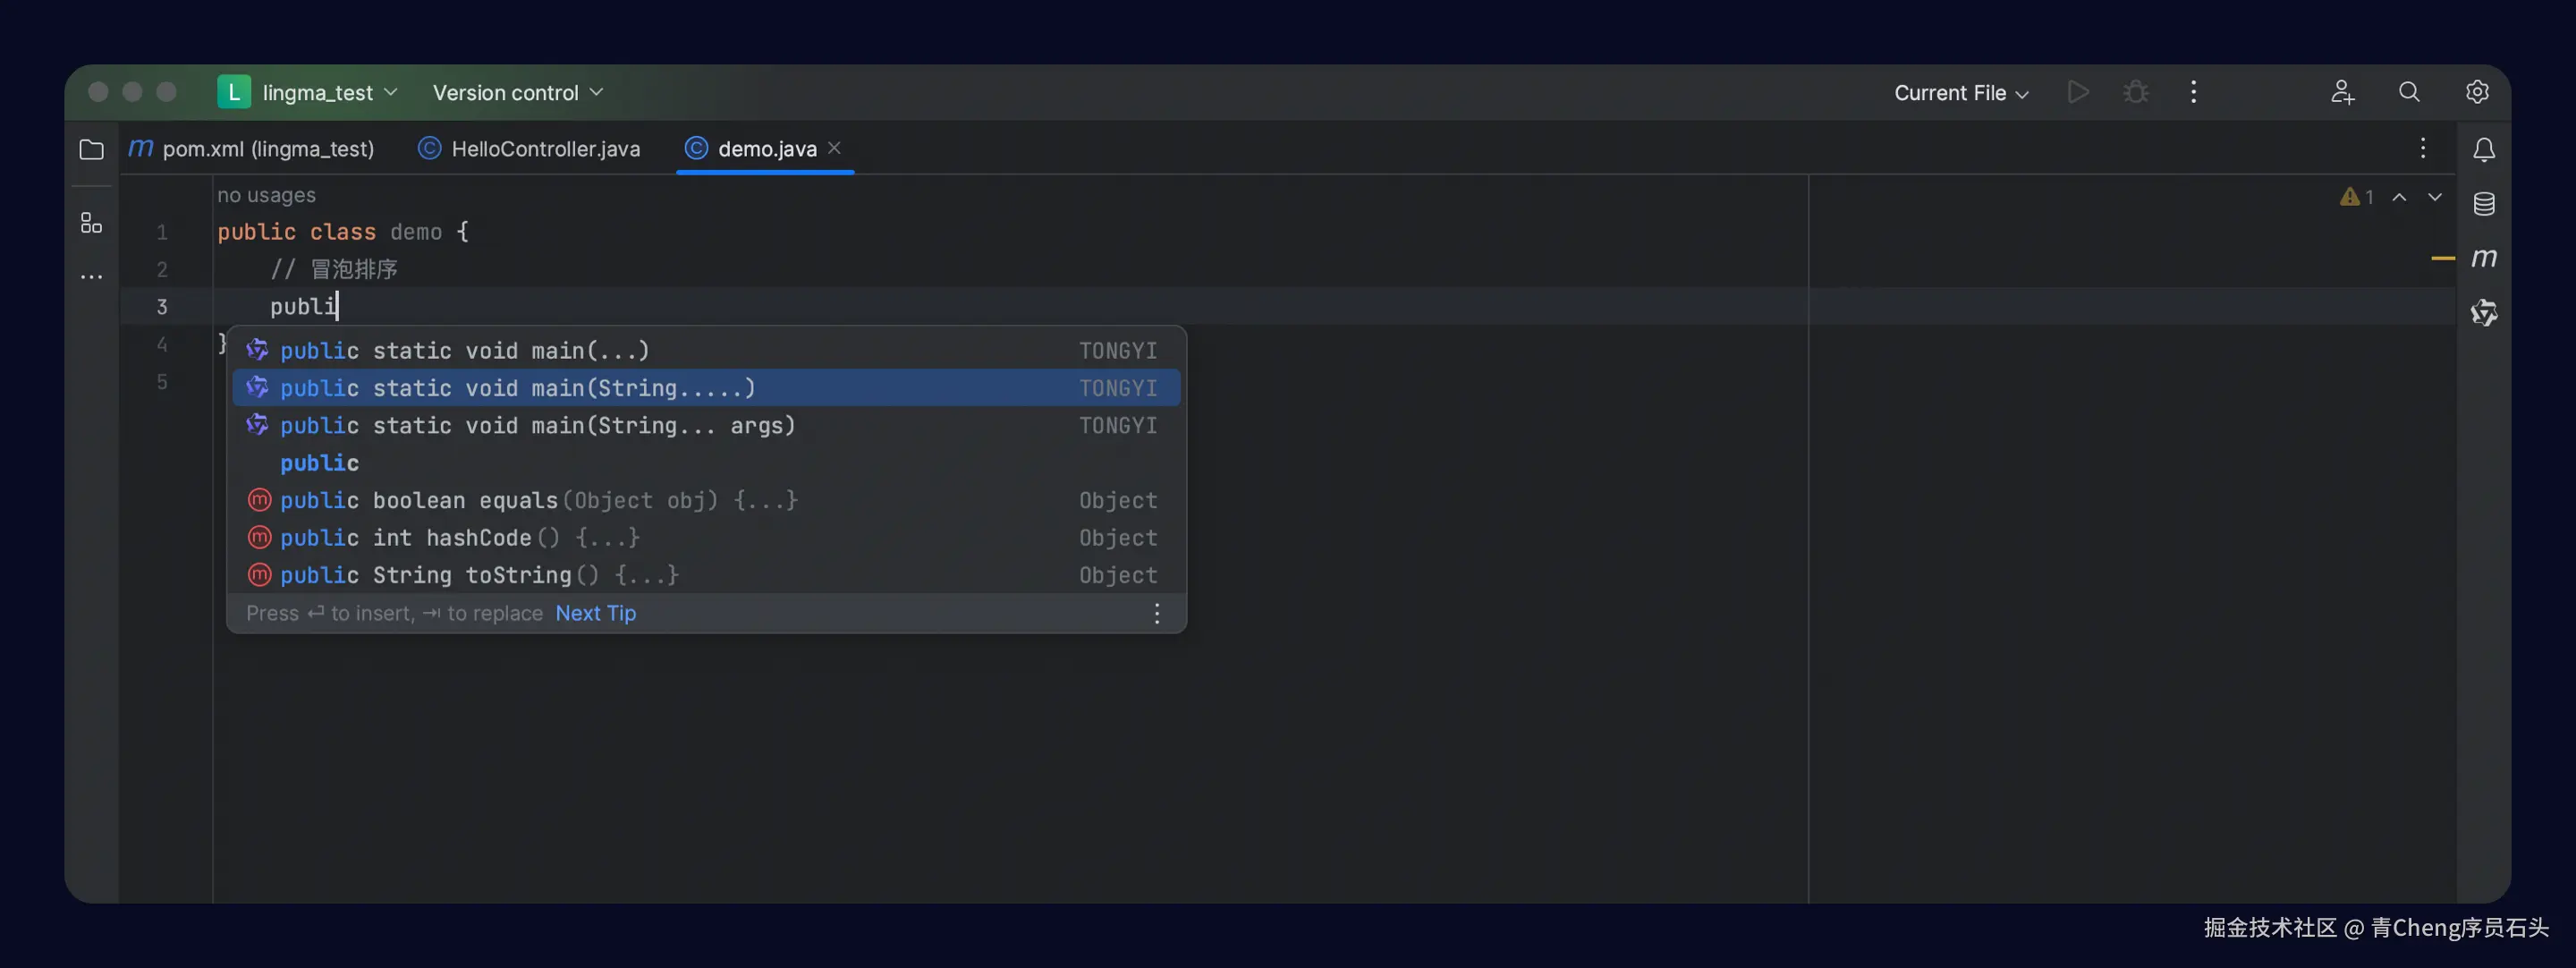Open the Code With Me user icon
Screen dimensions: 2576x968
pyautogui.click(x=2341, y=92)
